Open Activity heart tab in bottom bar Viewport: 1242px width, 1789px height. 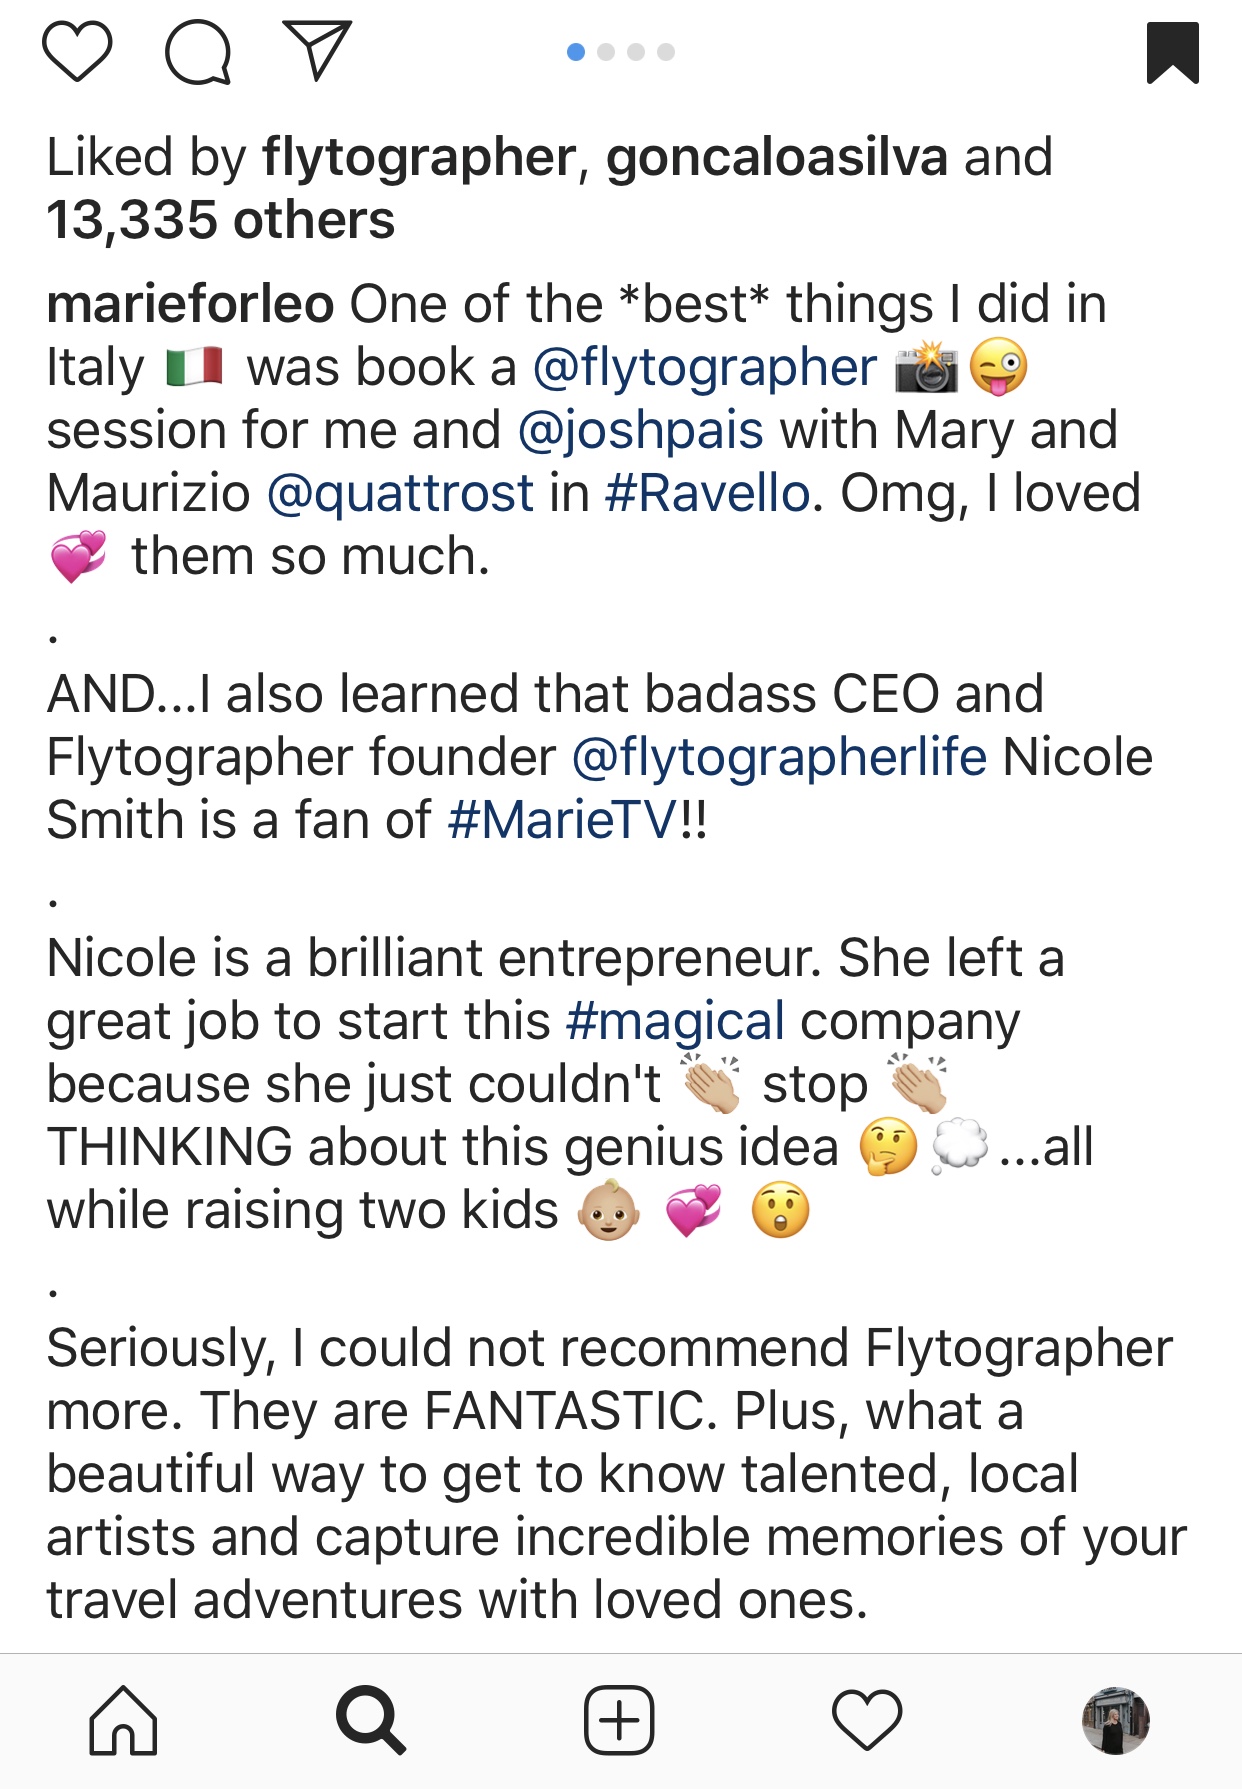pyautogui.click(x=867, y=1721)
